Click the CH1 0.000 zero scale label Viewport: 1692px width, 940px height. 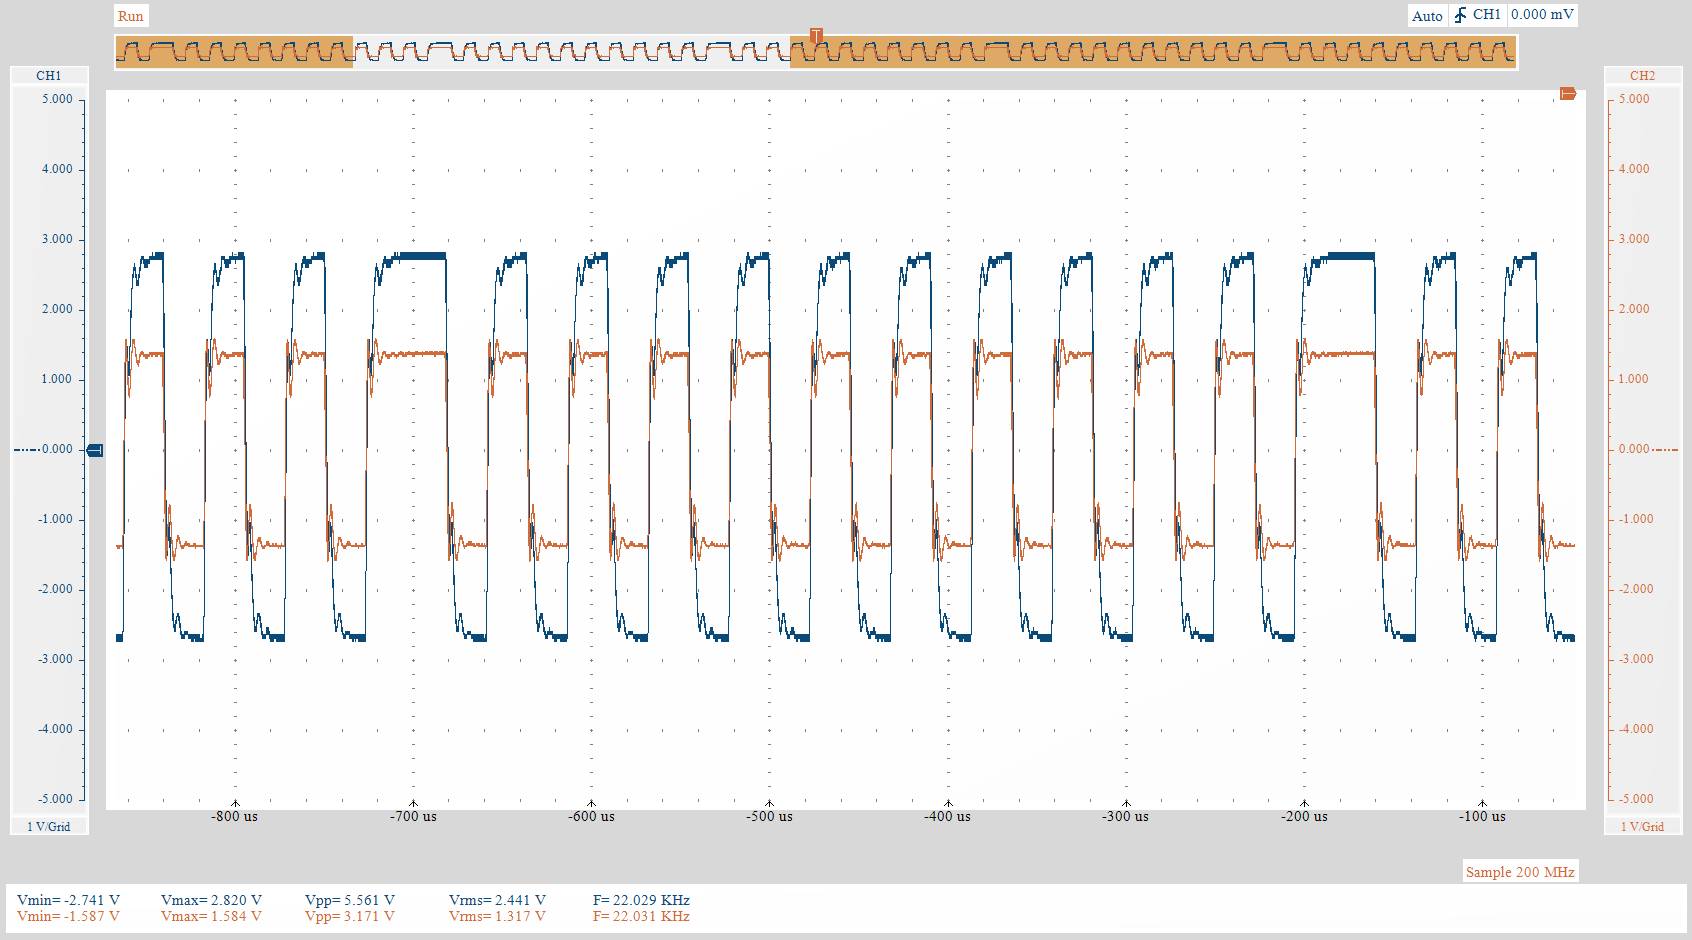coord(57,449)
